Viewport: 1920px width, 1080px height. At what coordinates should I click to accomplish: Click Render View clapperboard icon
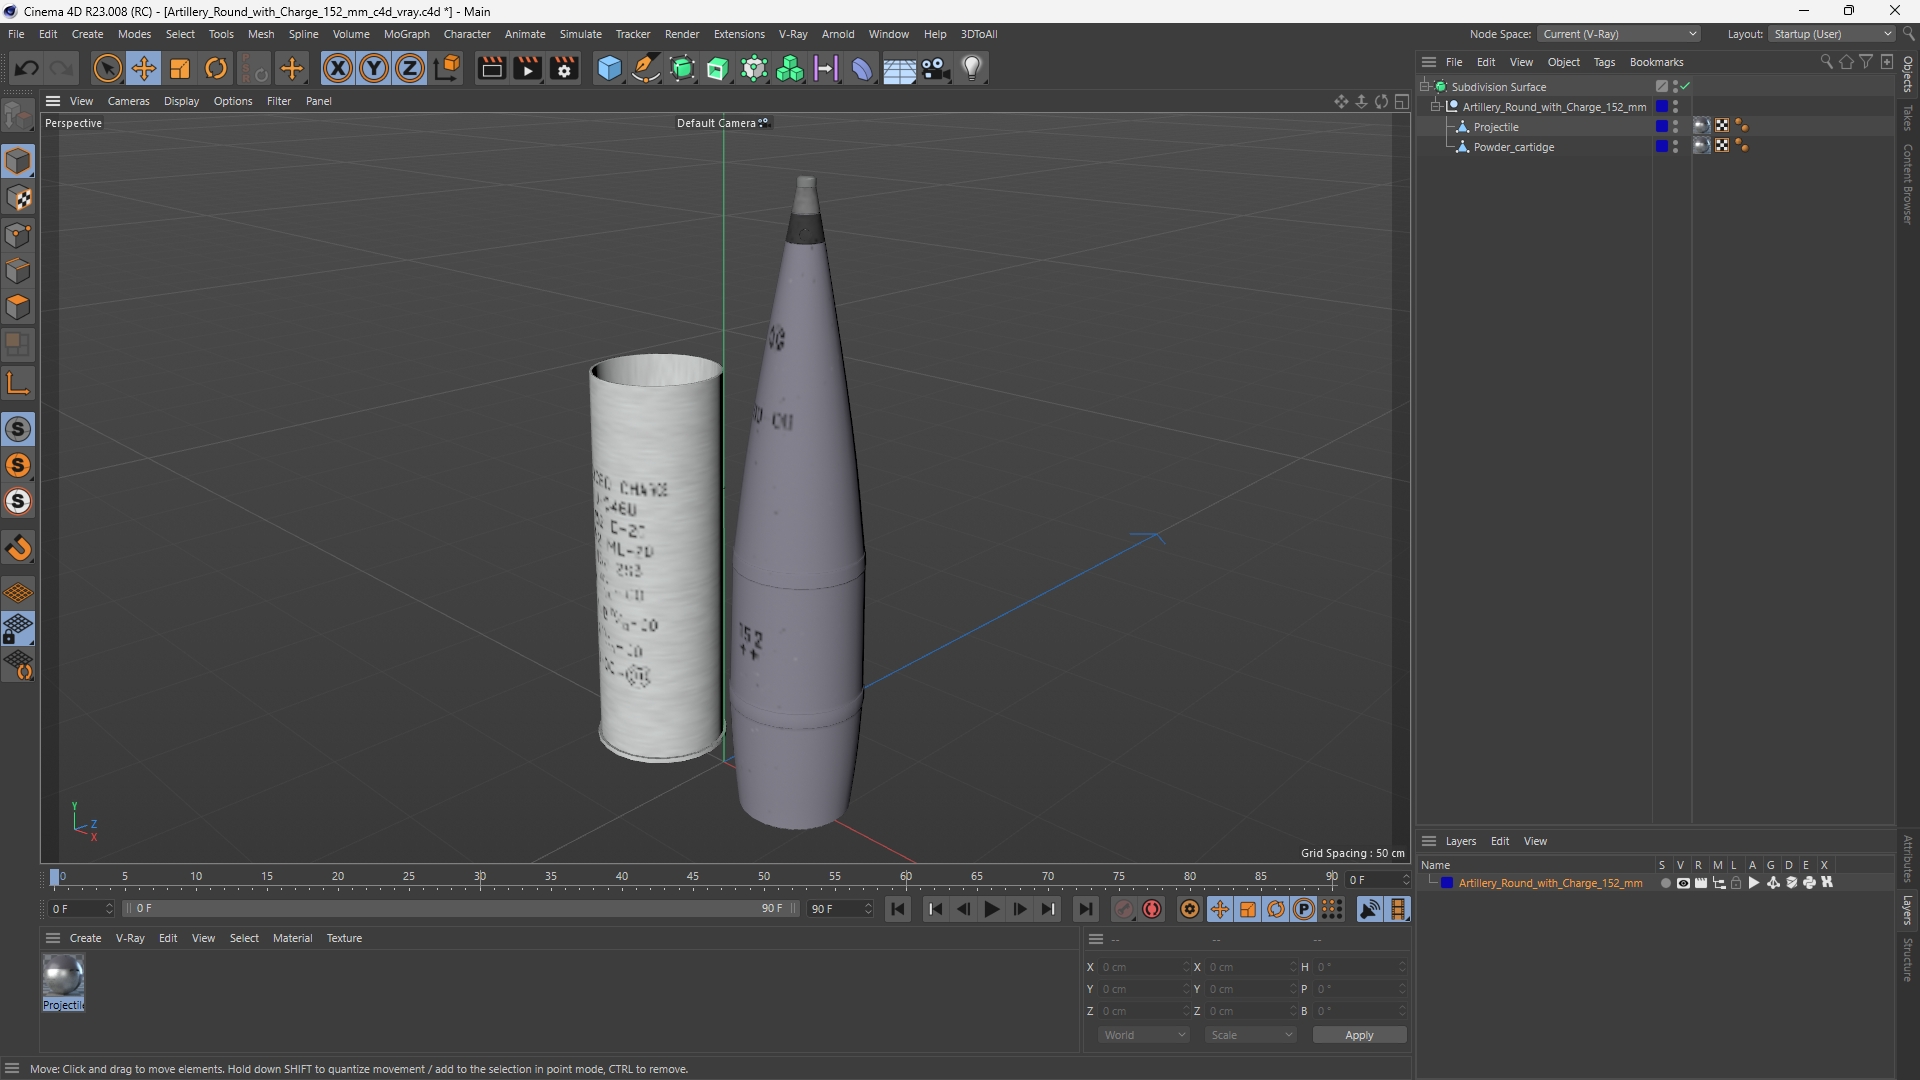pos(491,68)
